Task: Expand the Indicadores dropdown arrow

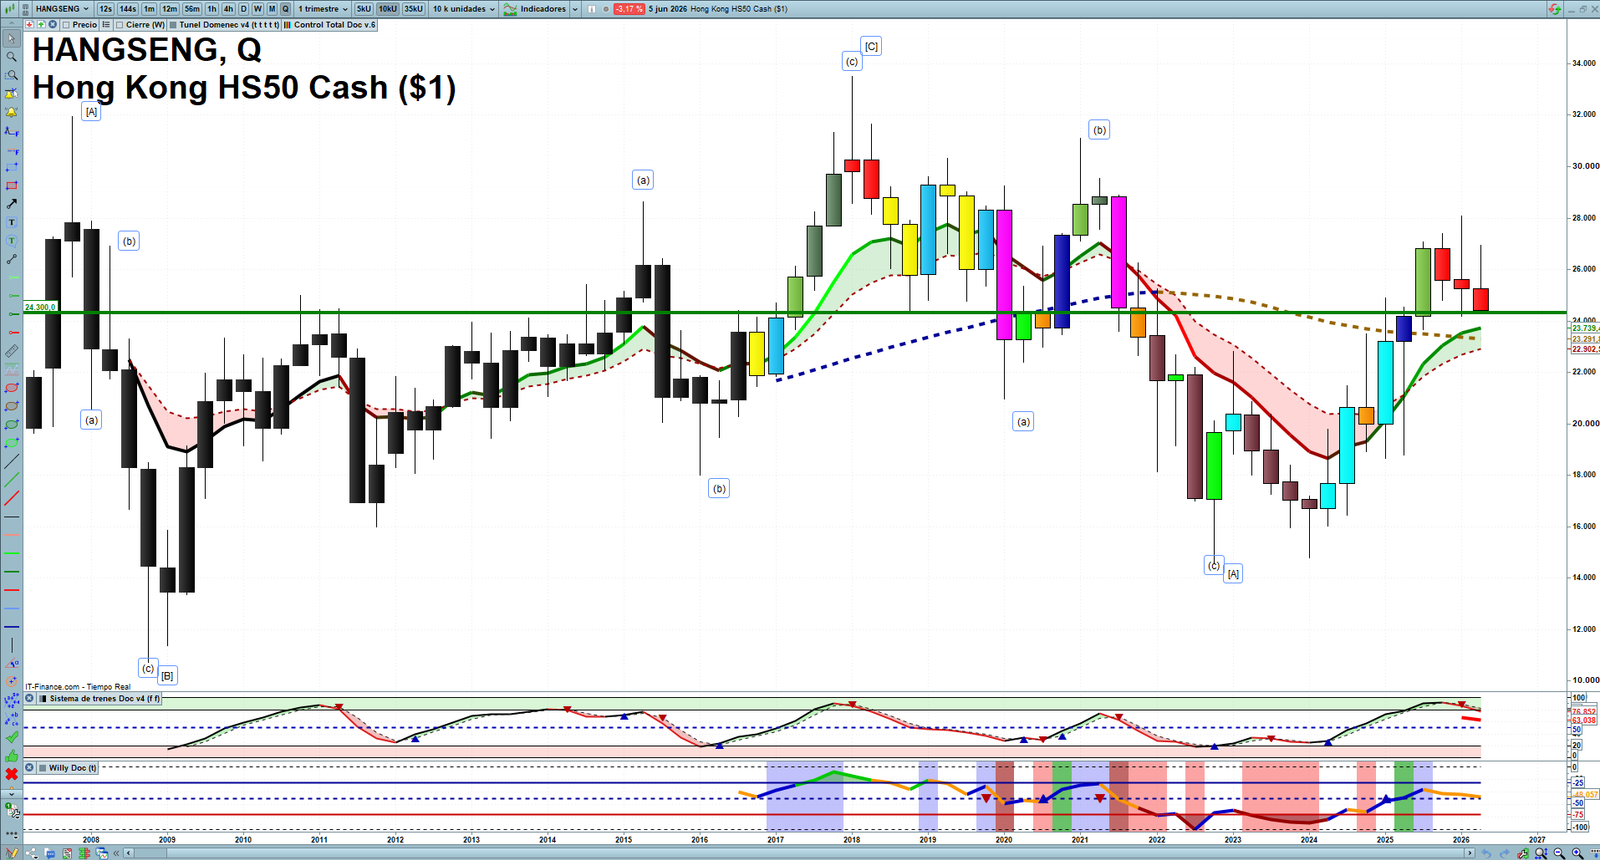Action: click(x=575, y=9)
